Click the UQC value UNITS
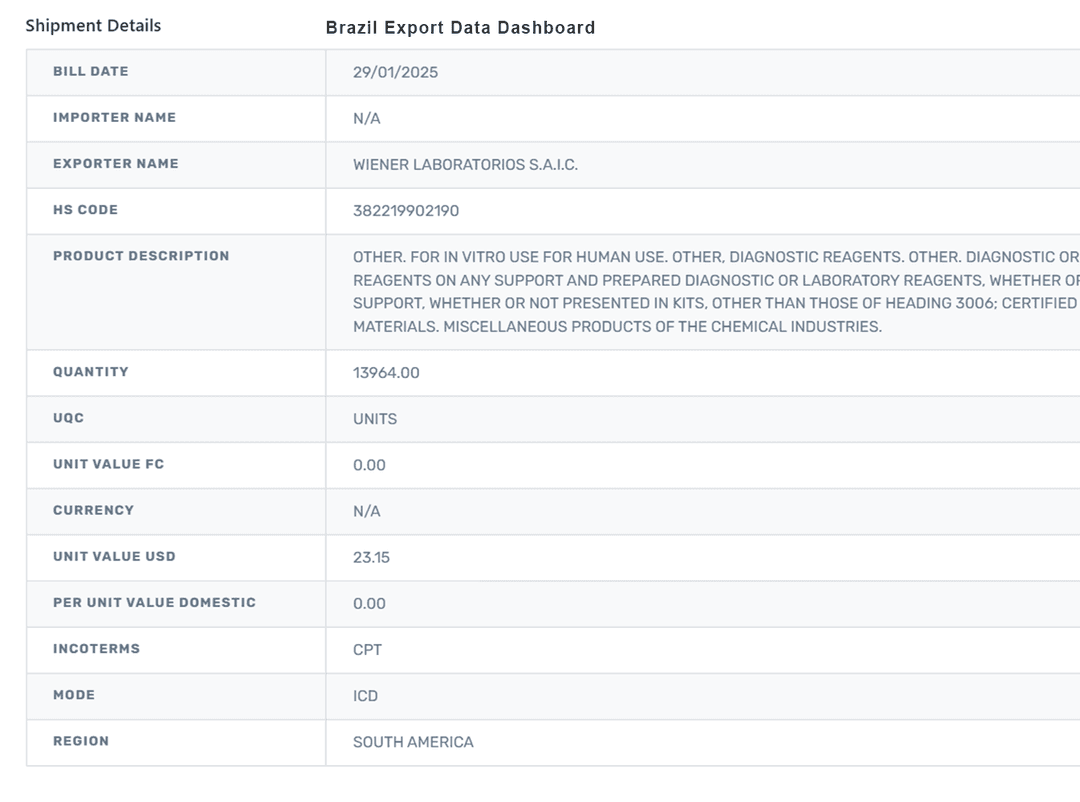The height and width of the screenshot is (802, 1080). tap(375, 419)
